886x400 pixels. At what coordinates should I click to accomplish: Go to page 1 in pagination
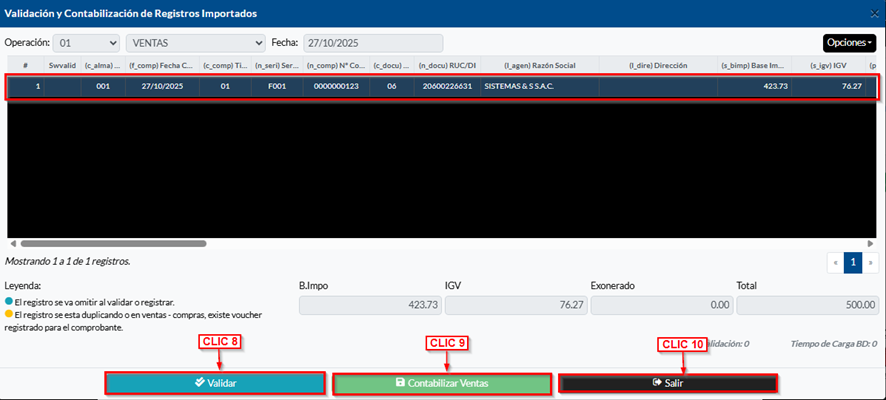pos(853,262)
